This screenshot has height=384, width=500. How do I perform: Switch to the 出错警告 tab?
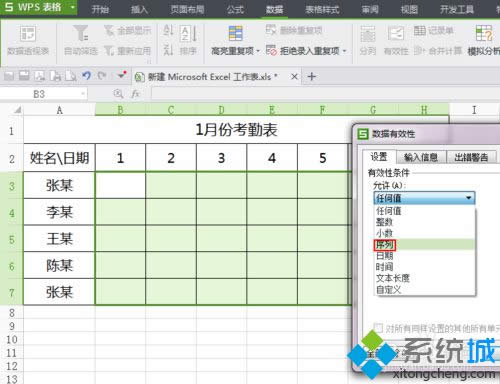(x=471, y=157)
